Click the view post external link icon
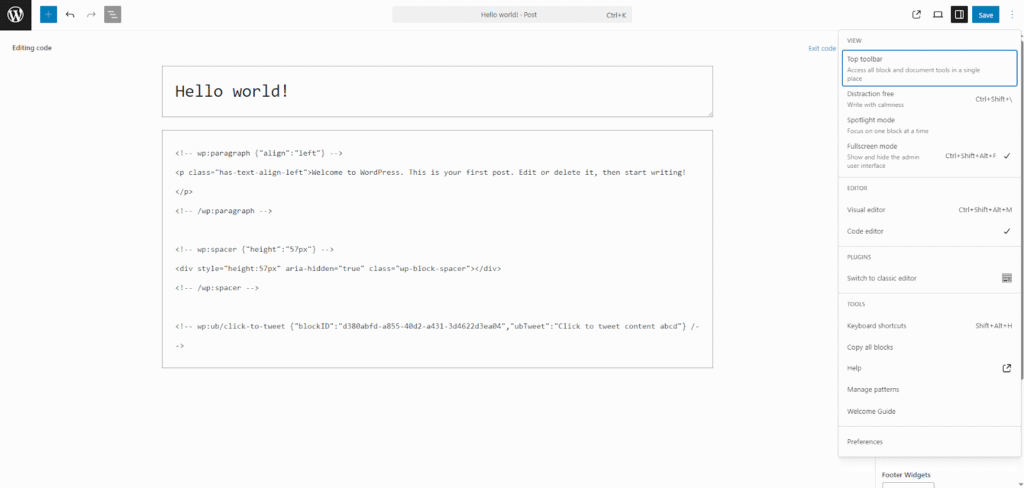The image size is (1024, 488). click(916, 15)
